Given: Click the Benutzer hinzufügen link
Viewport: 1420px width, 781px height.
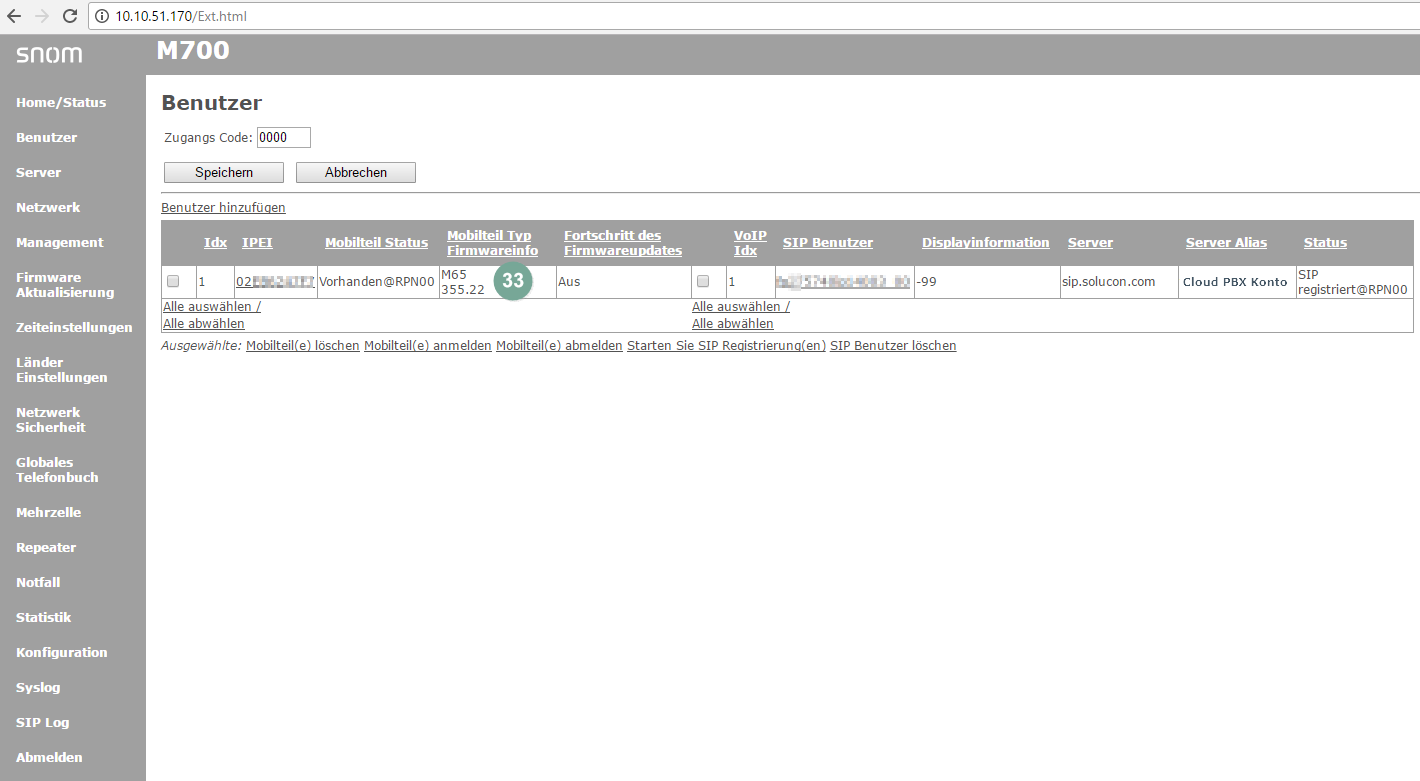Looking at the screenshot, I should [x=223, y=208].
